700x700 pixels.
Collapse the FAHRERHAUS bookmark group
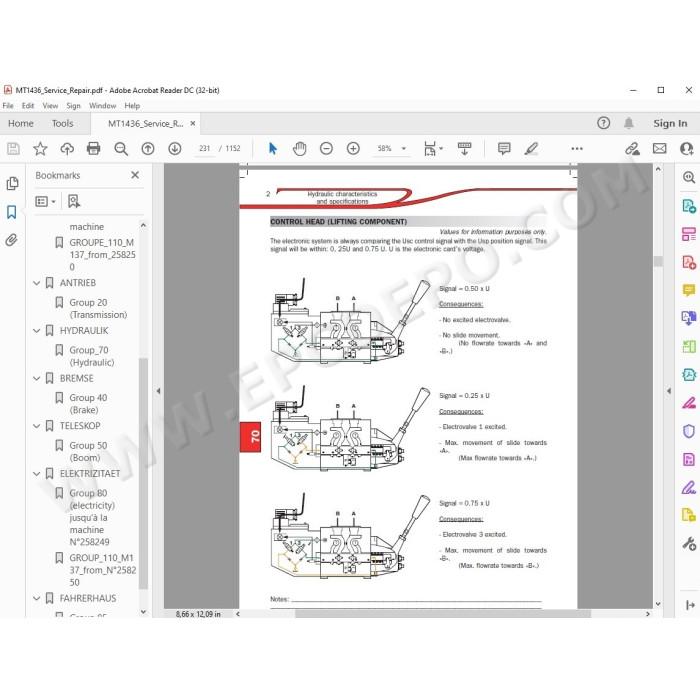click(x=37, y=598)
